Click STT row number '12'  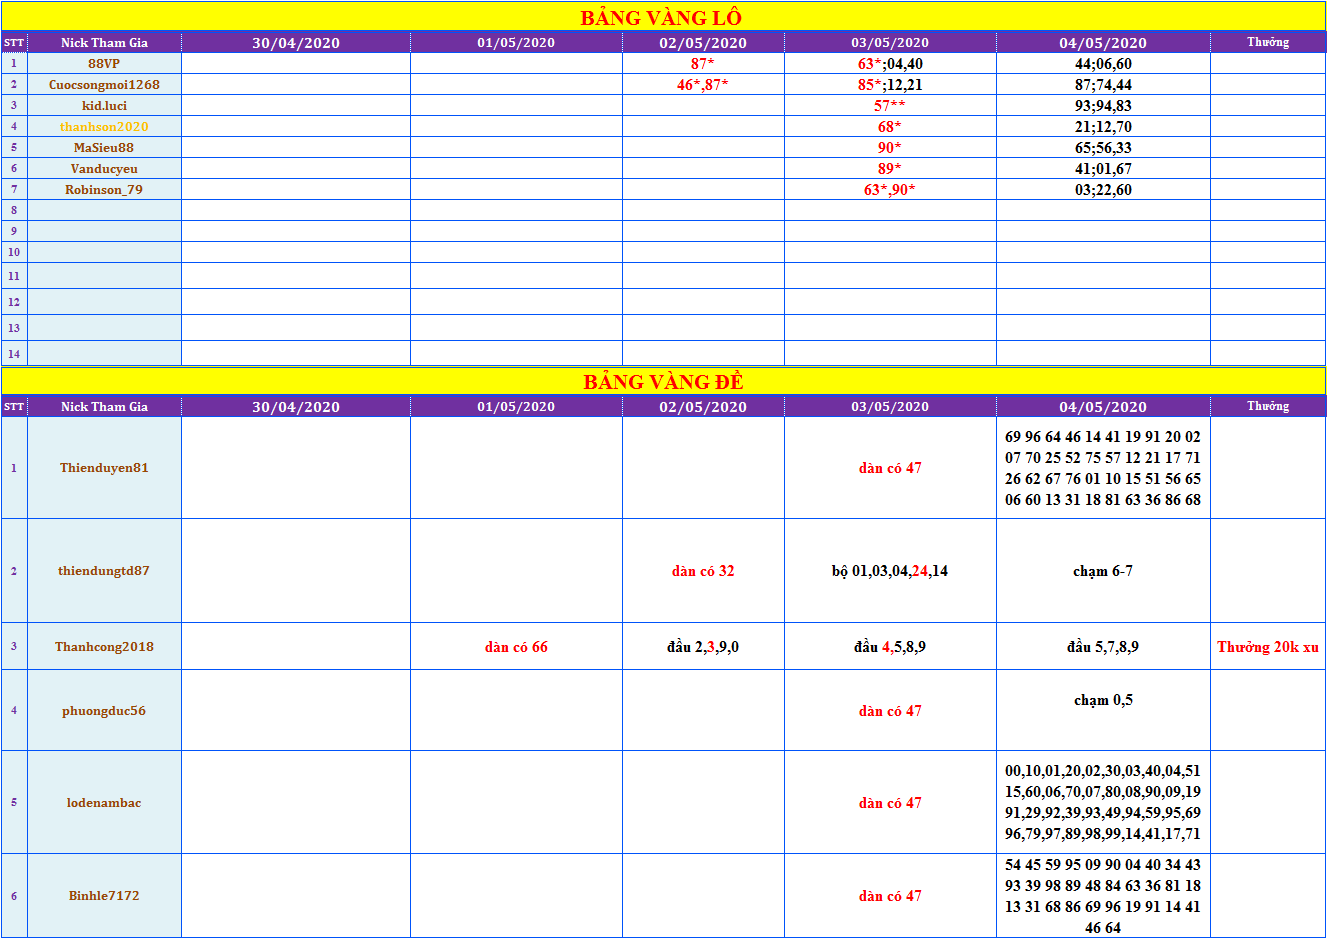point(14,301)
